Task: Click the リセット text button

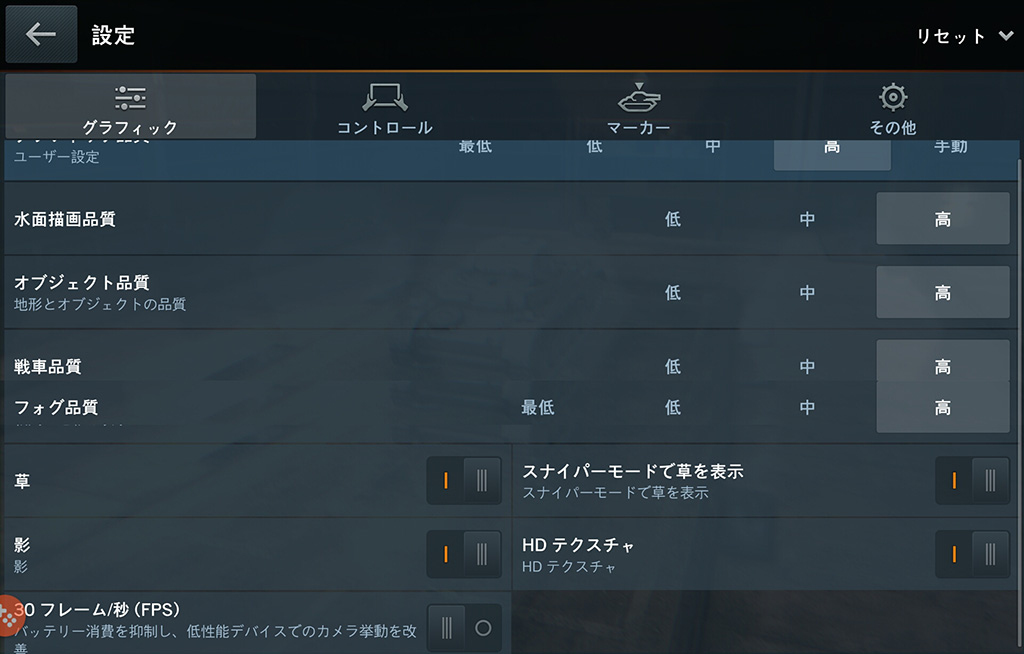Action: click(951, 36)
